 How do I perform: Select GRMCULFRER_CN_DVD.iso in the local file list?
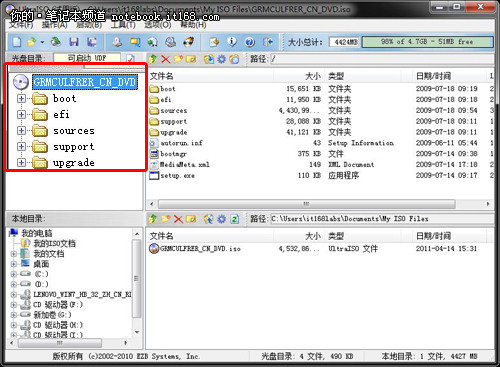[200, 249]
